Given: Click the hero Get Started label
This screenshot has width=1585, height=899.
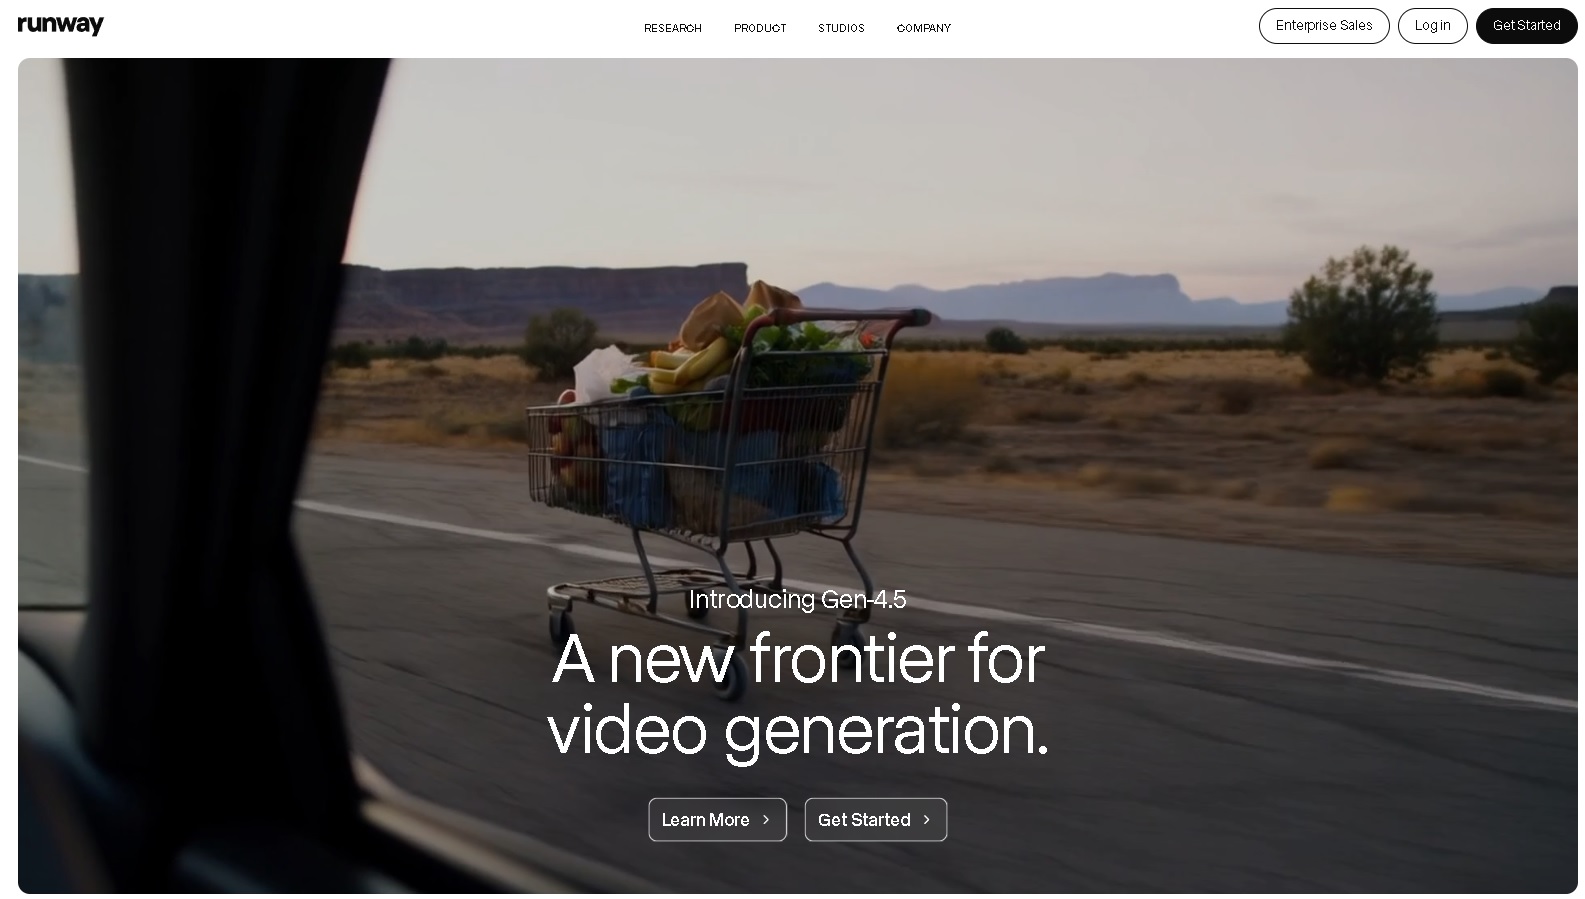Looking at the screenshot, I should point(864,820).
